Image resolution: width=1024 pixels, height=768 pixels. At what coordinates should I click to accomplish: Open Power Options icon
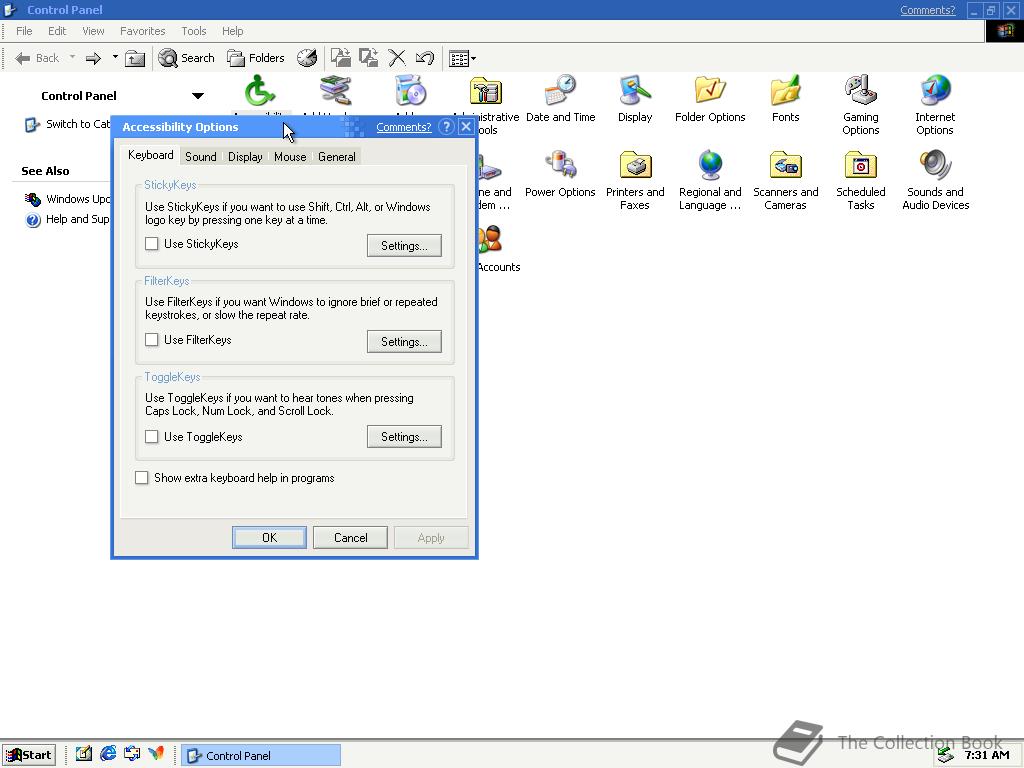pos(560,174)
